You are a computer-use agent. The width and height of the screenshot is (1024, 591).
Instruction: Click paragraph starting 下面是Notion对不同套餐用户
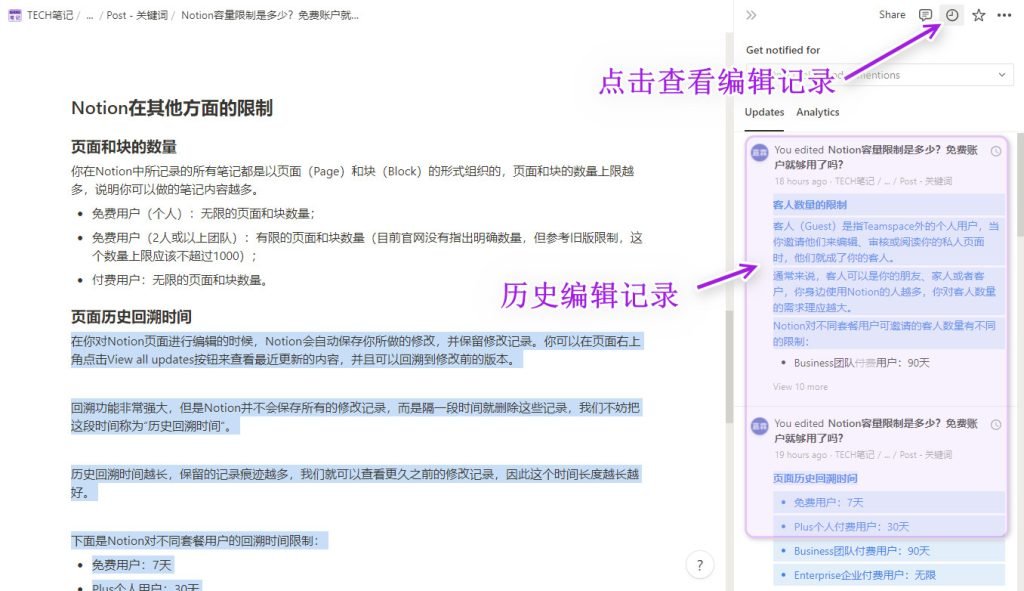pyautogui.click(x=195, y=541)
